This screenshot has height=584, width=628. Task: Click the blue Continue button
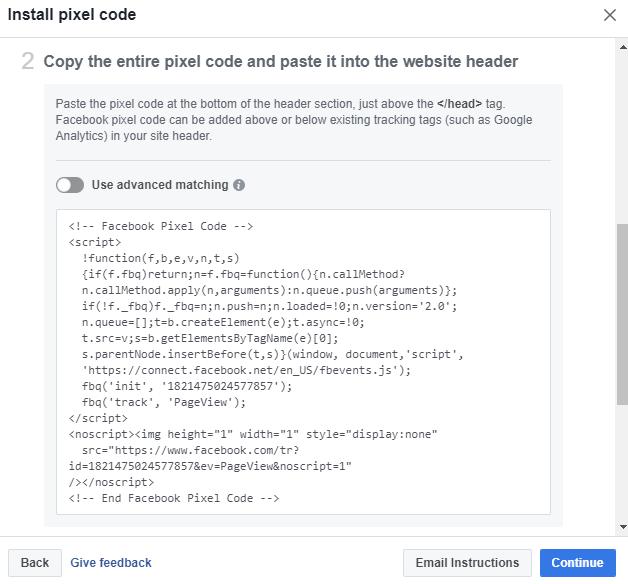[x=578, y=563]
